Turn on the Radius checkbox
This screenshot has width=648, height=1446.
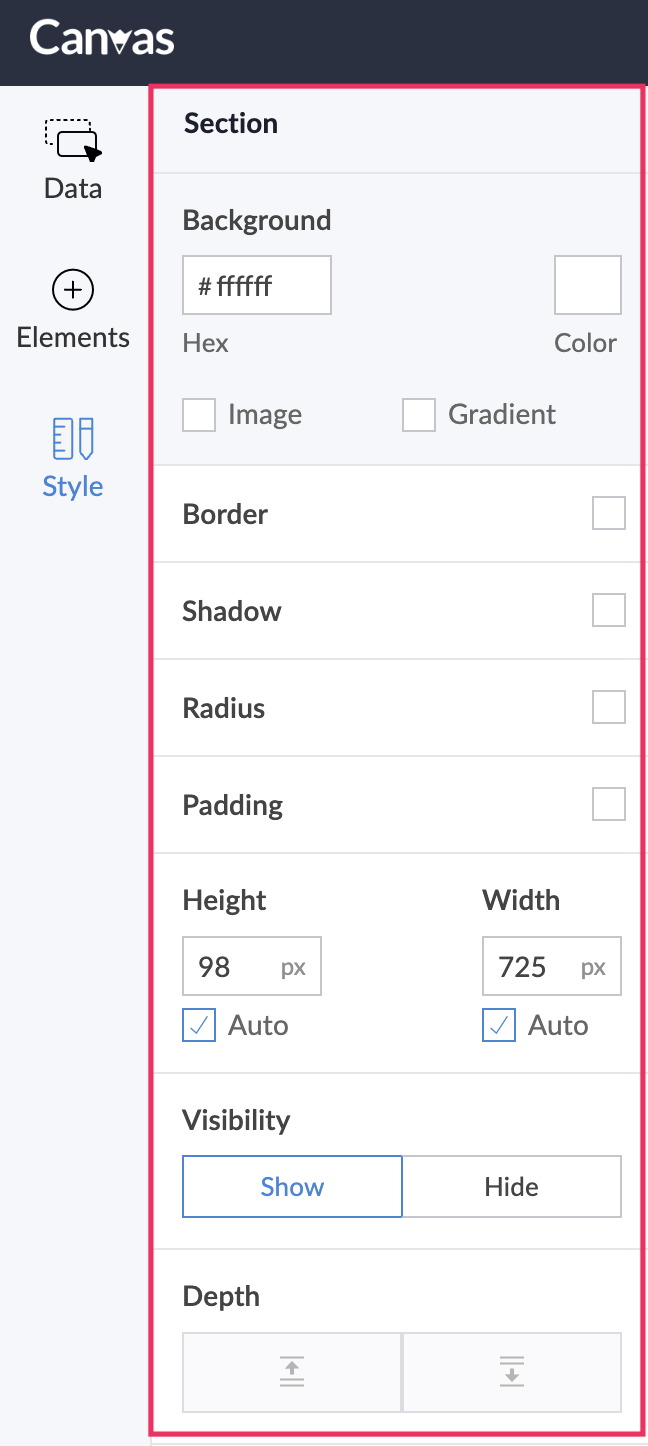[x=609, y=707]
